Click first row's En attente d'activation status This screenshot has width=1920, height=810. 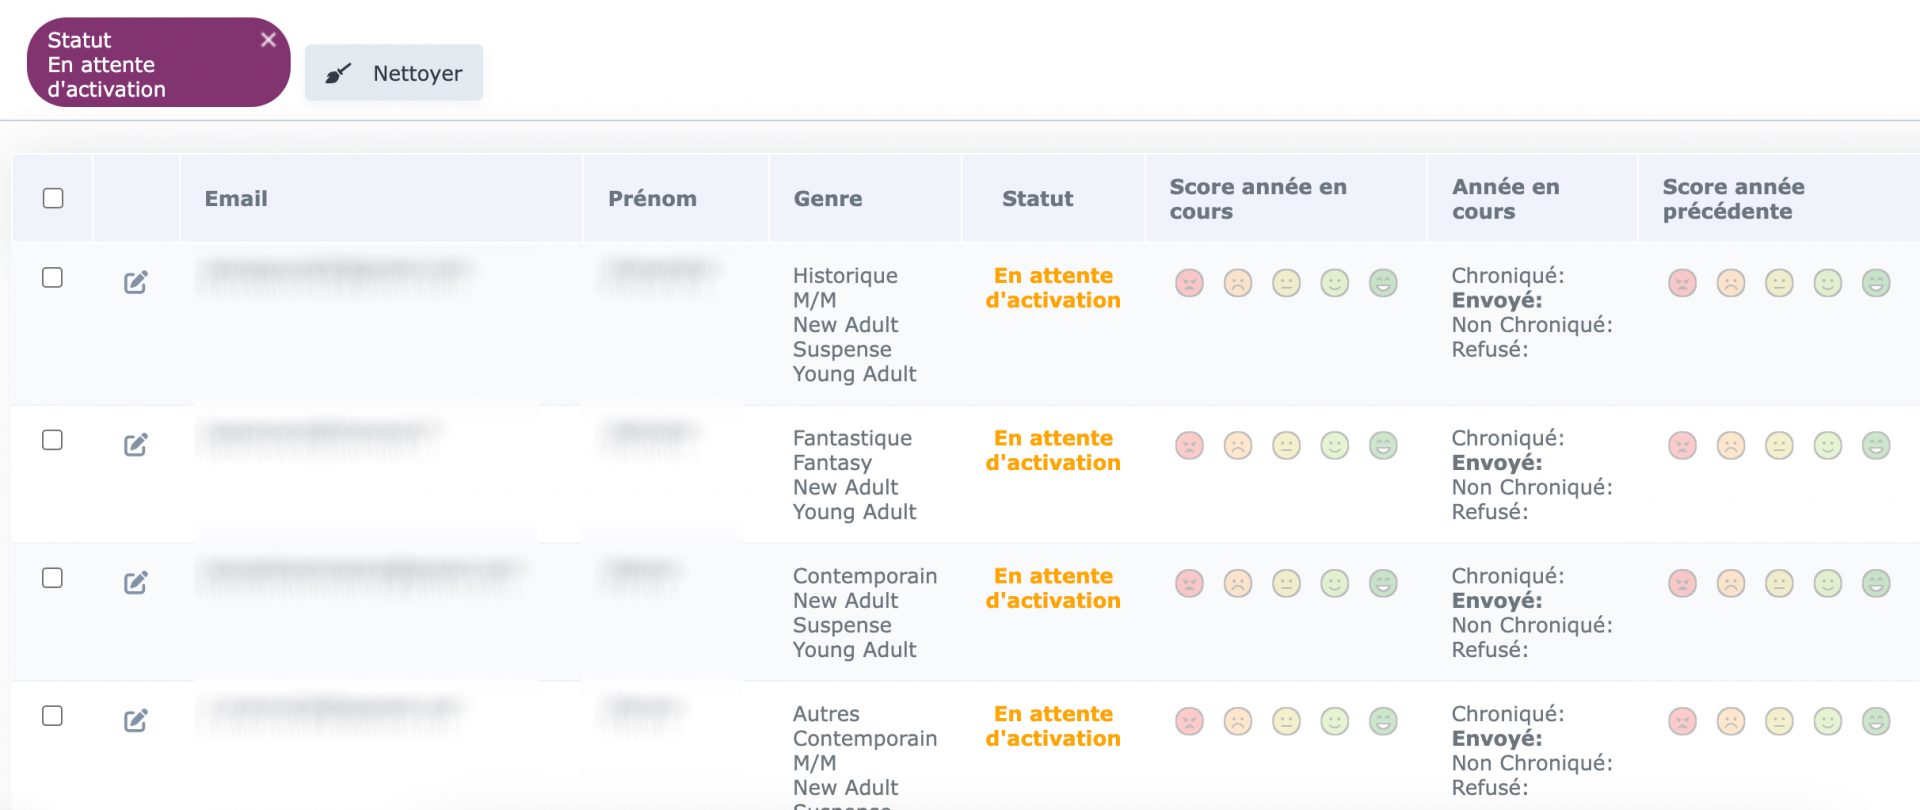click(1053, 288)
